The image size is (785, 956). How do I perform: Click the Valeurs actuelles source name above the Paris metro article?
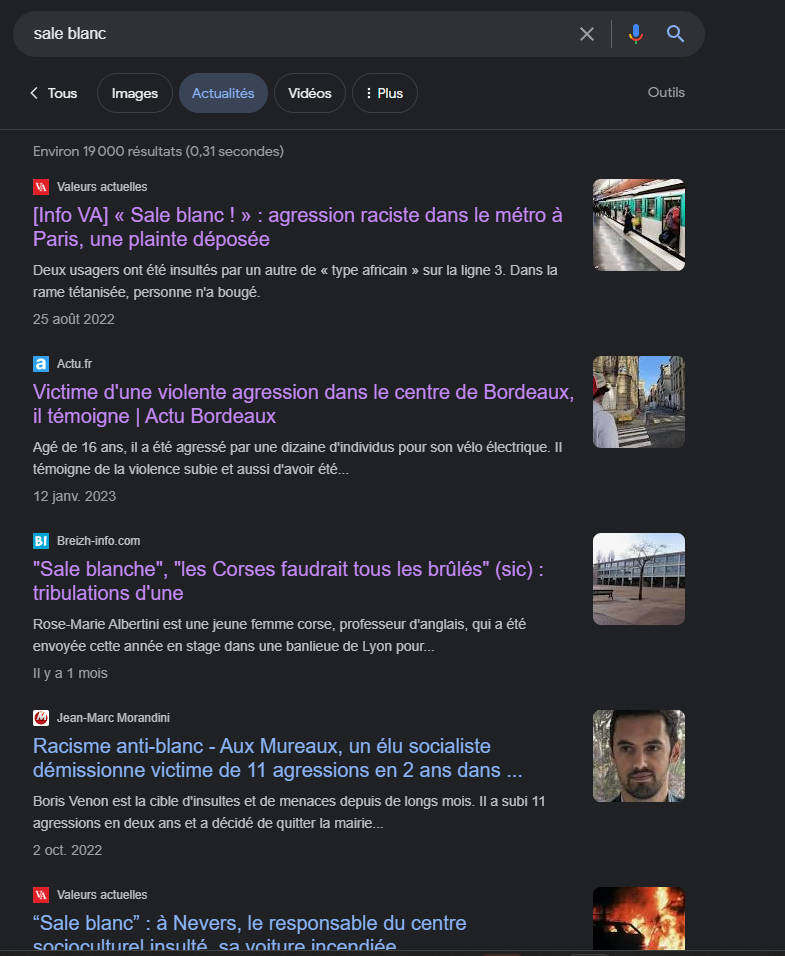pyautogui.click(x=102, y=187)
